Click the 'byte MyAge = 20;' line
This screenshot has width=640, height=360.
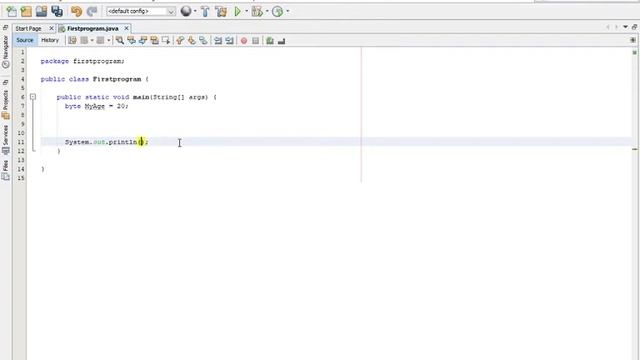point(96,106)
